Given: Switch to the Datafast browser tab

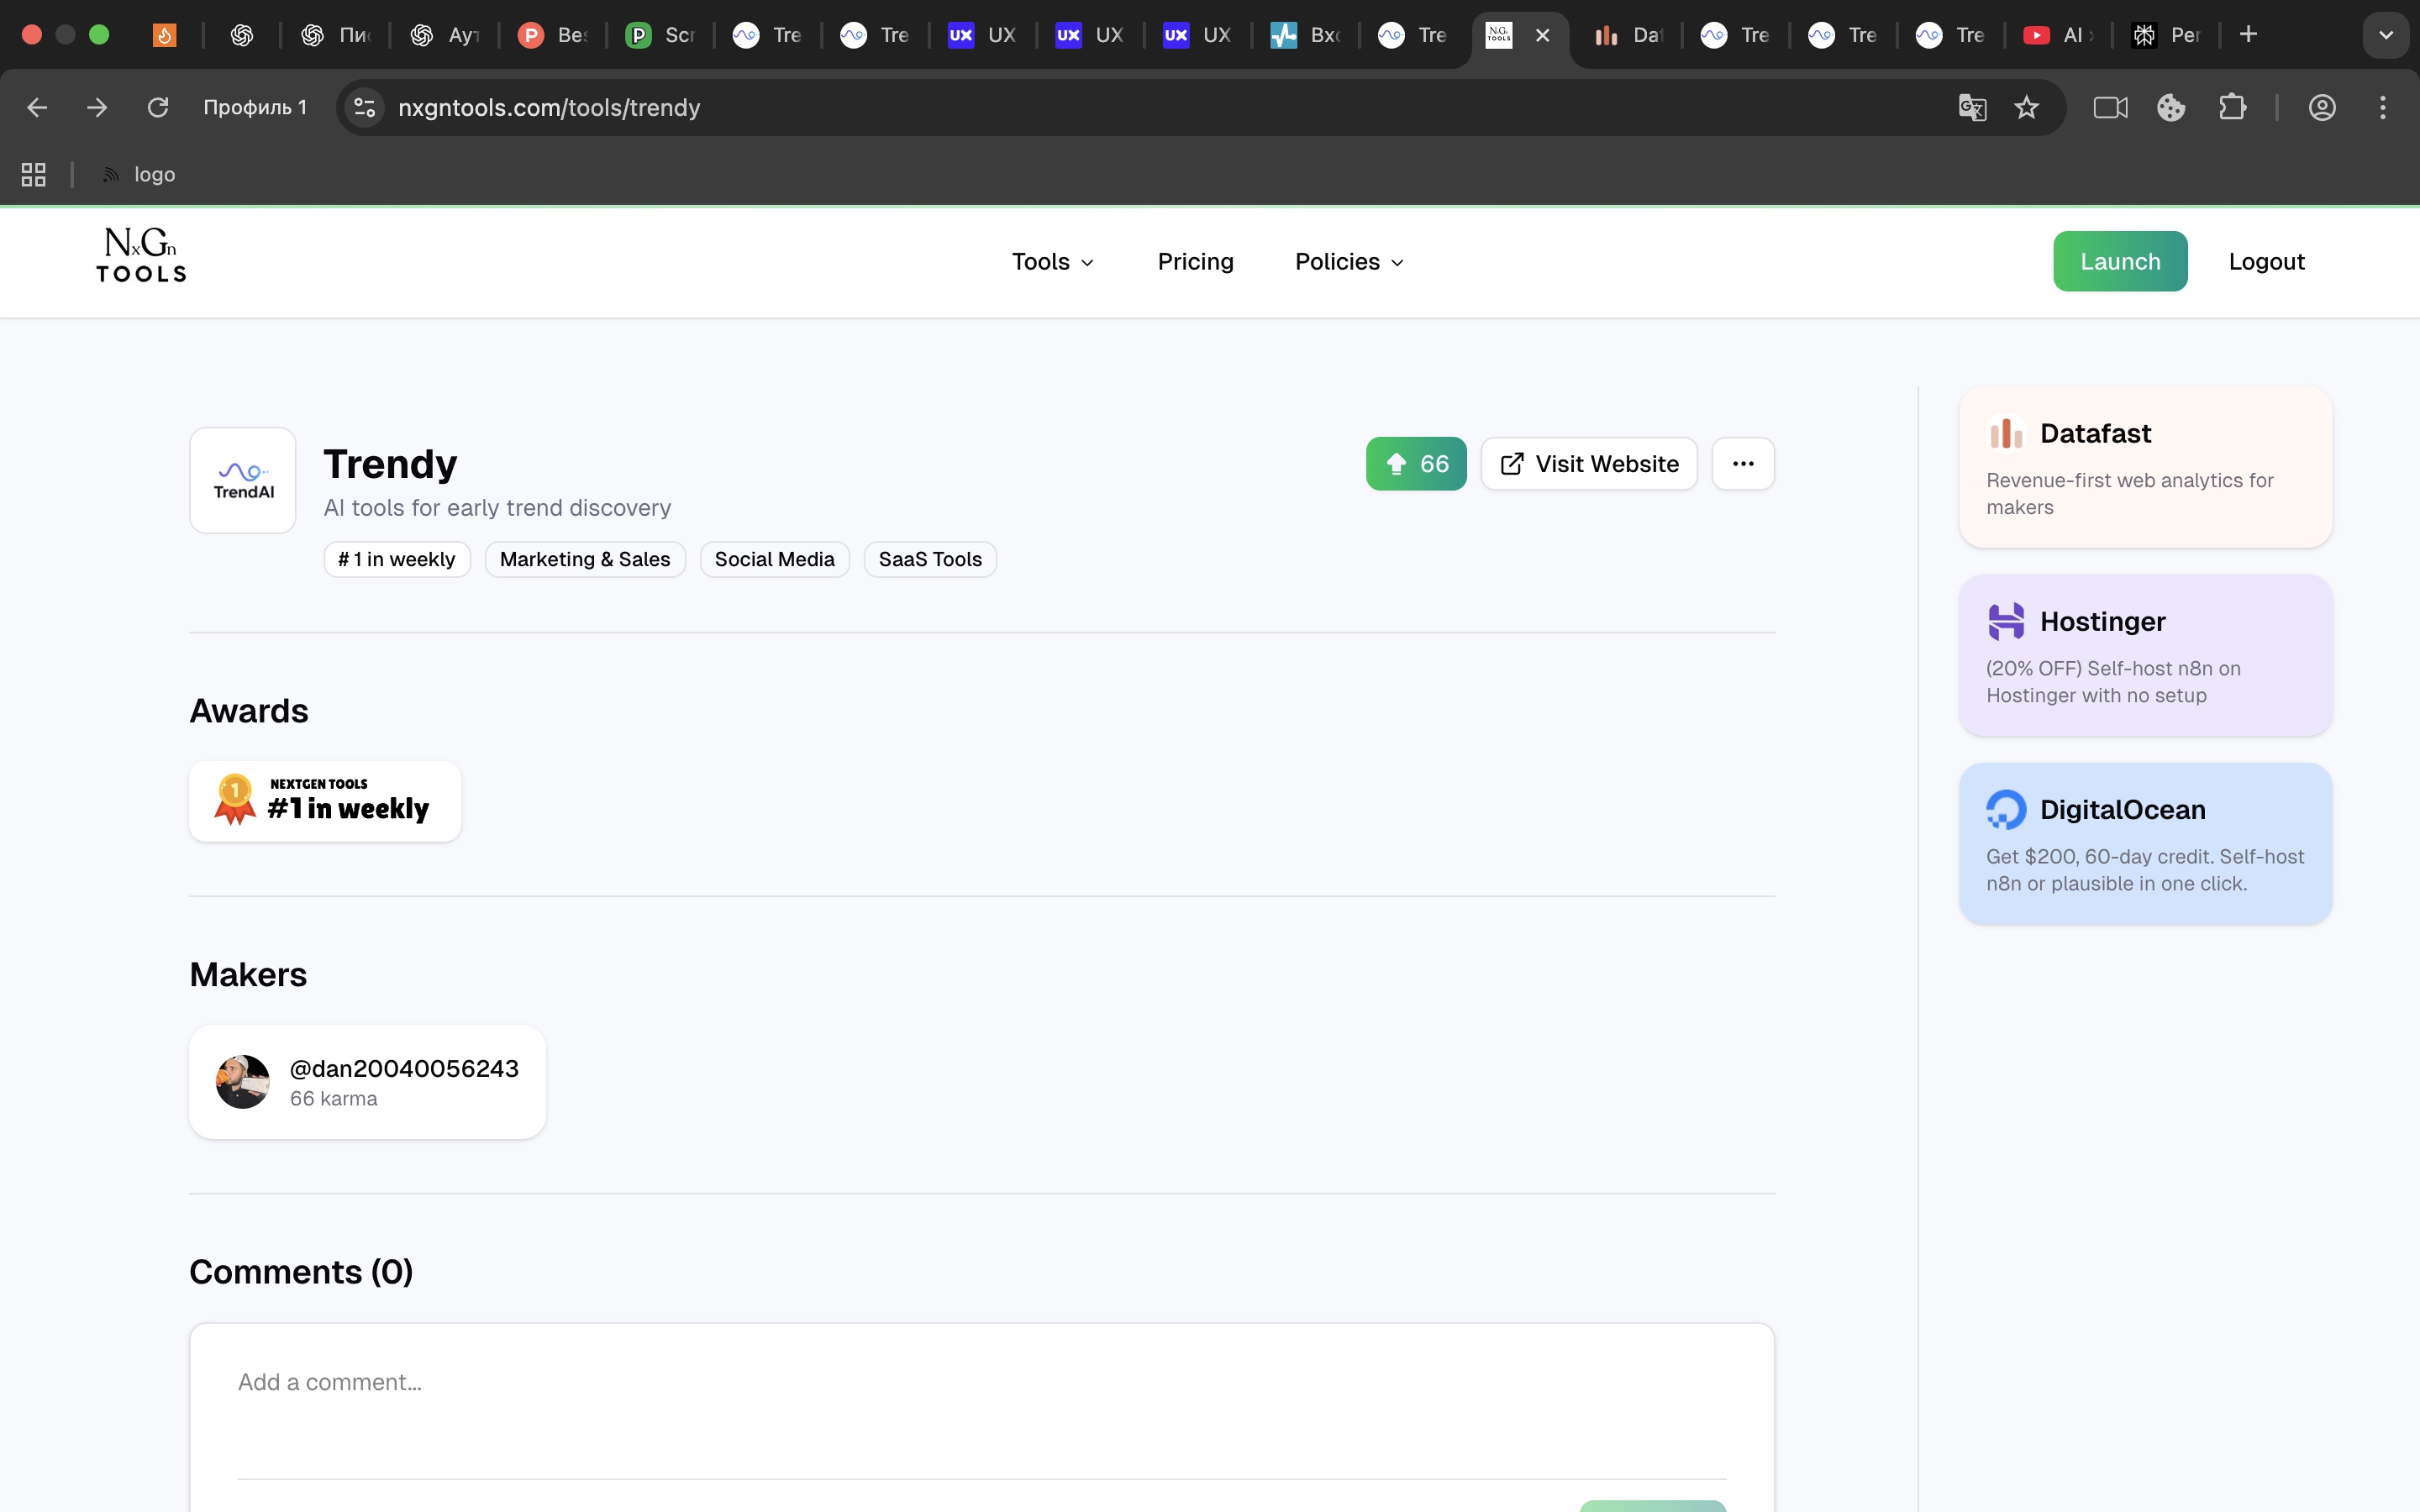Looking at the screenshot, I should point(1627,35).
